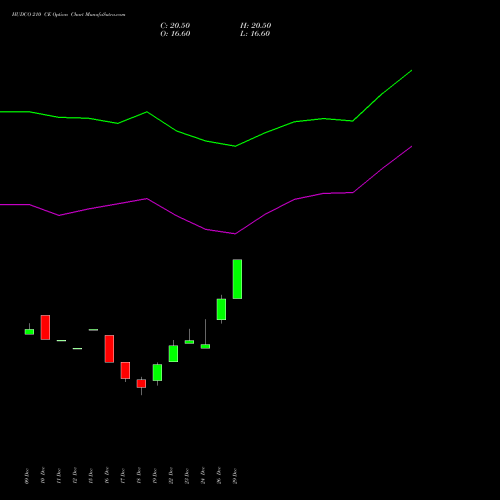Click the 17 Dec date label

click(x=123, y=476)
